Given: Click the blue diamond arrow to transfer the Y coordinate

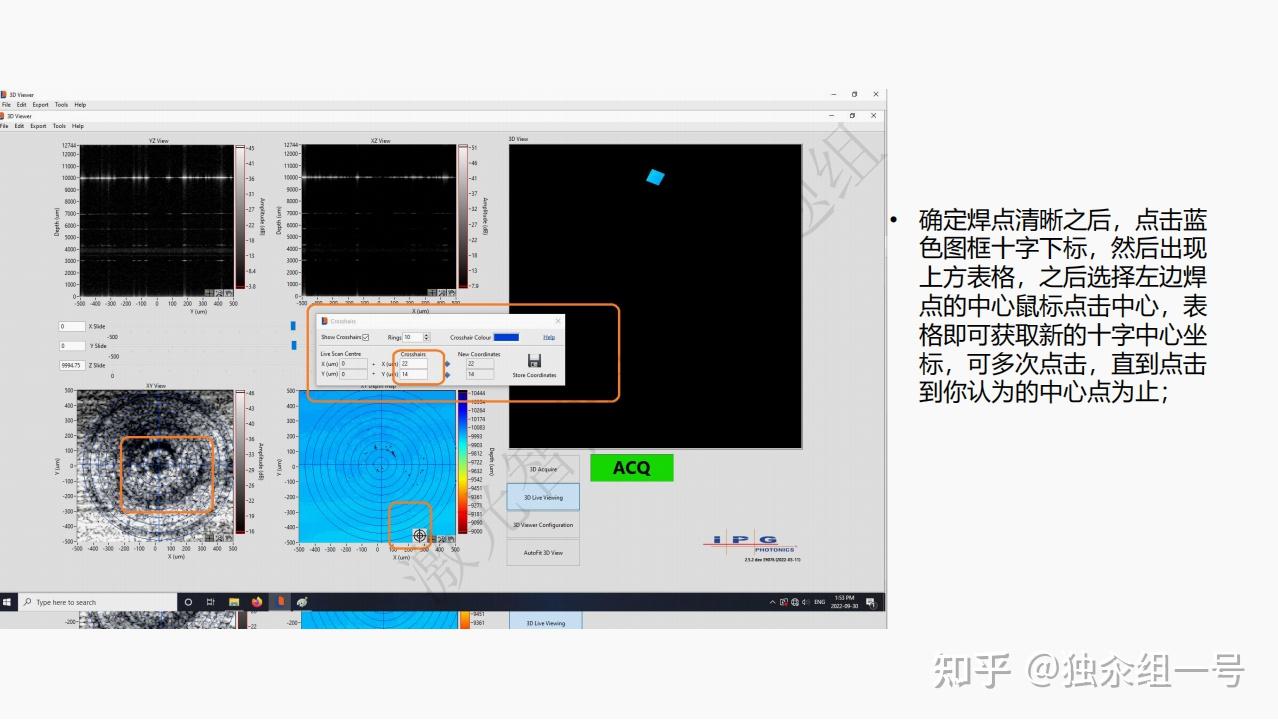Looking at the screenshot, I should pos(448,375).
